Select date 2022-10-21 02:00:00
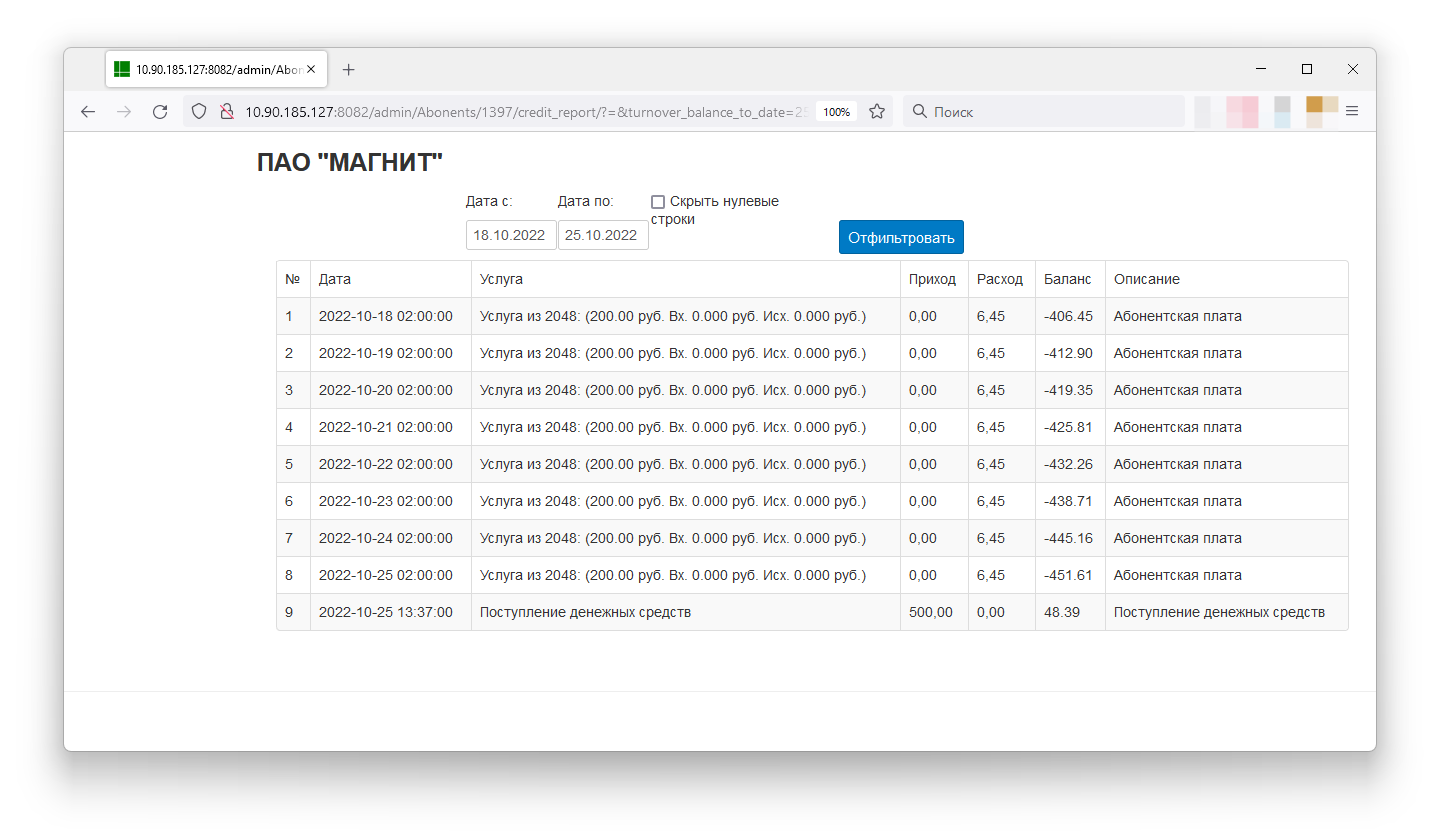 386,427
